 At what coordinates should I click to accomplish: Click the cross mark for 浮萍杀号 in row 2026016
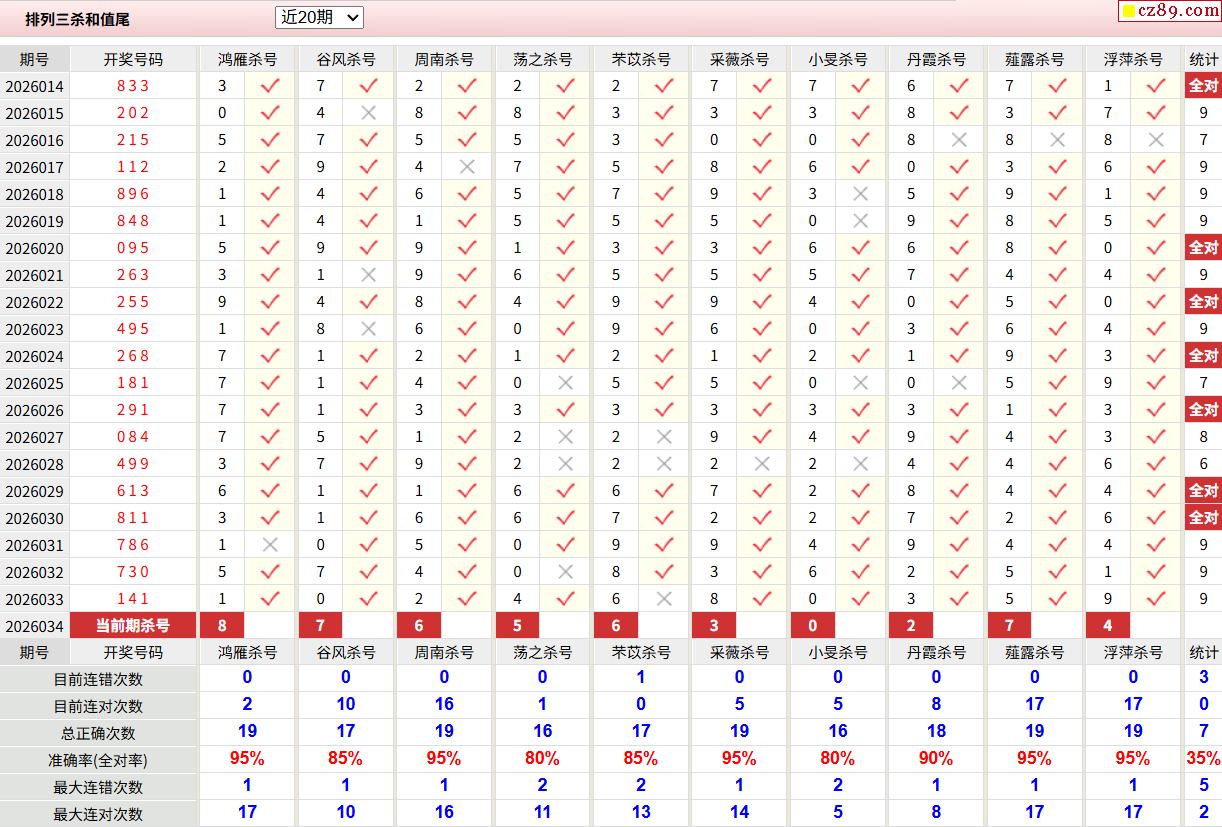point(1156,140)
